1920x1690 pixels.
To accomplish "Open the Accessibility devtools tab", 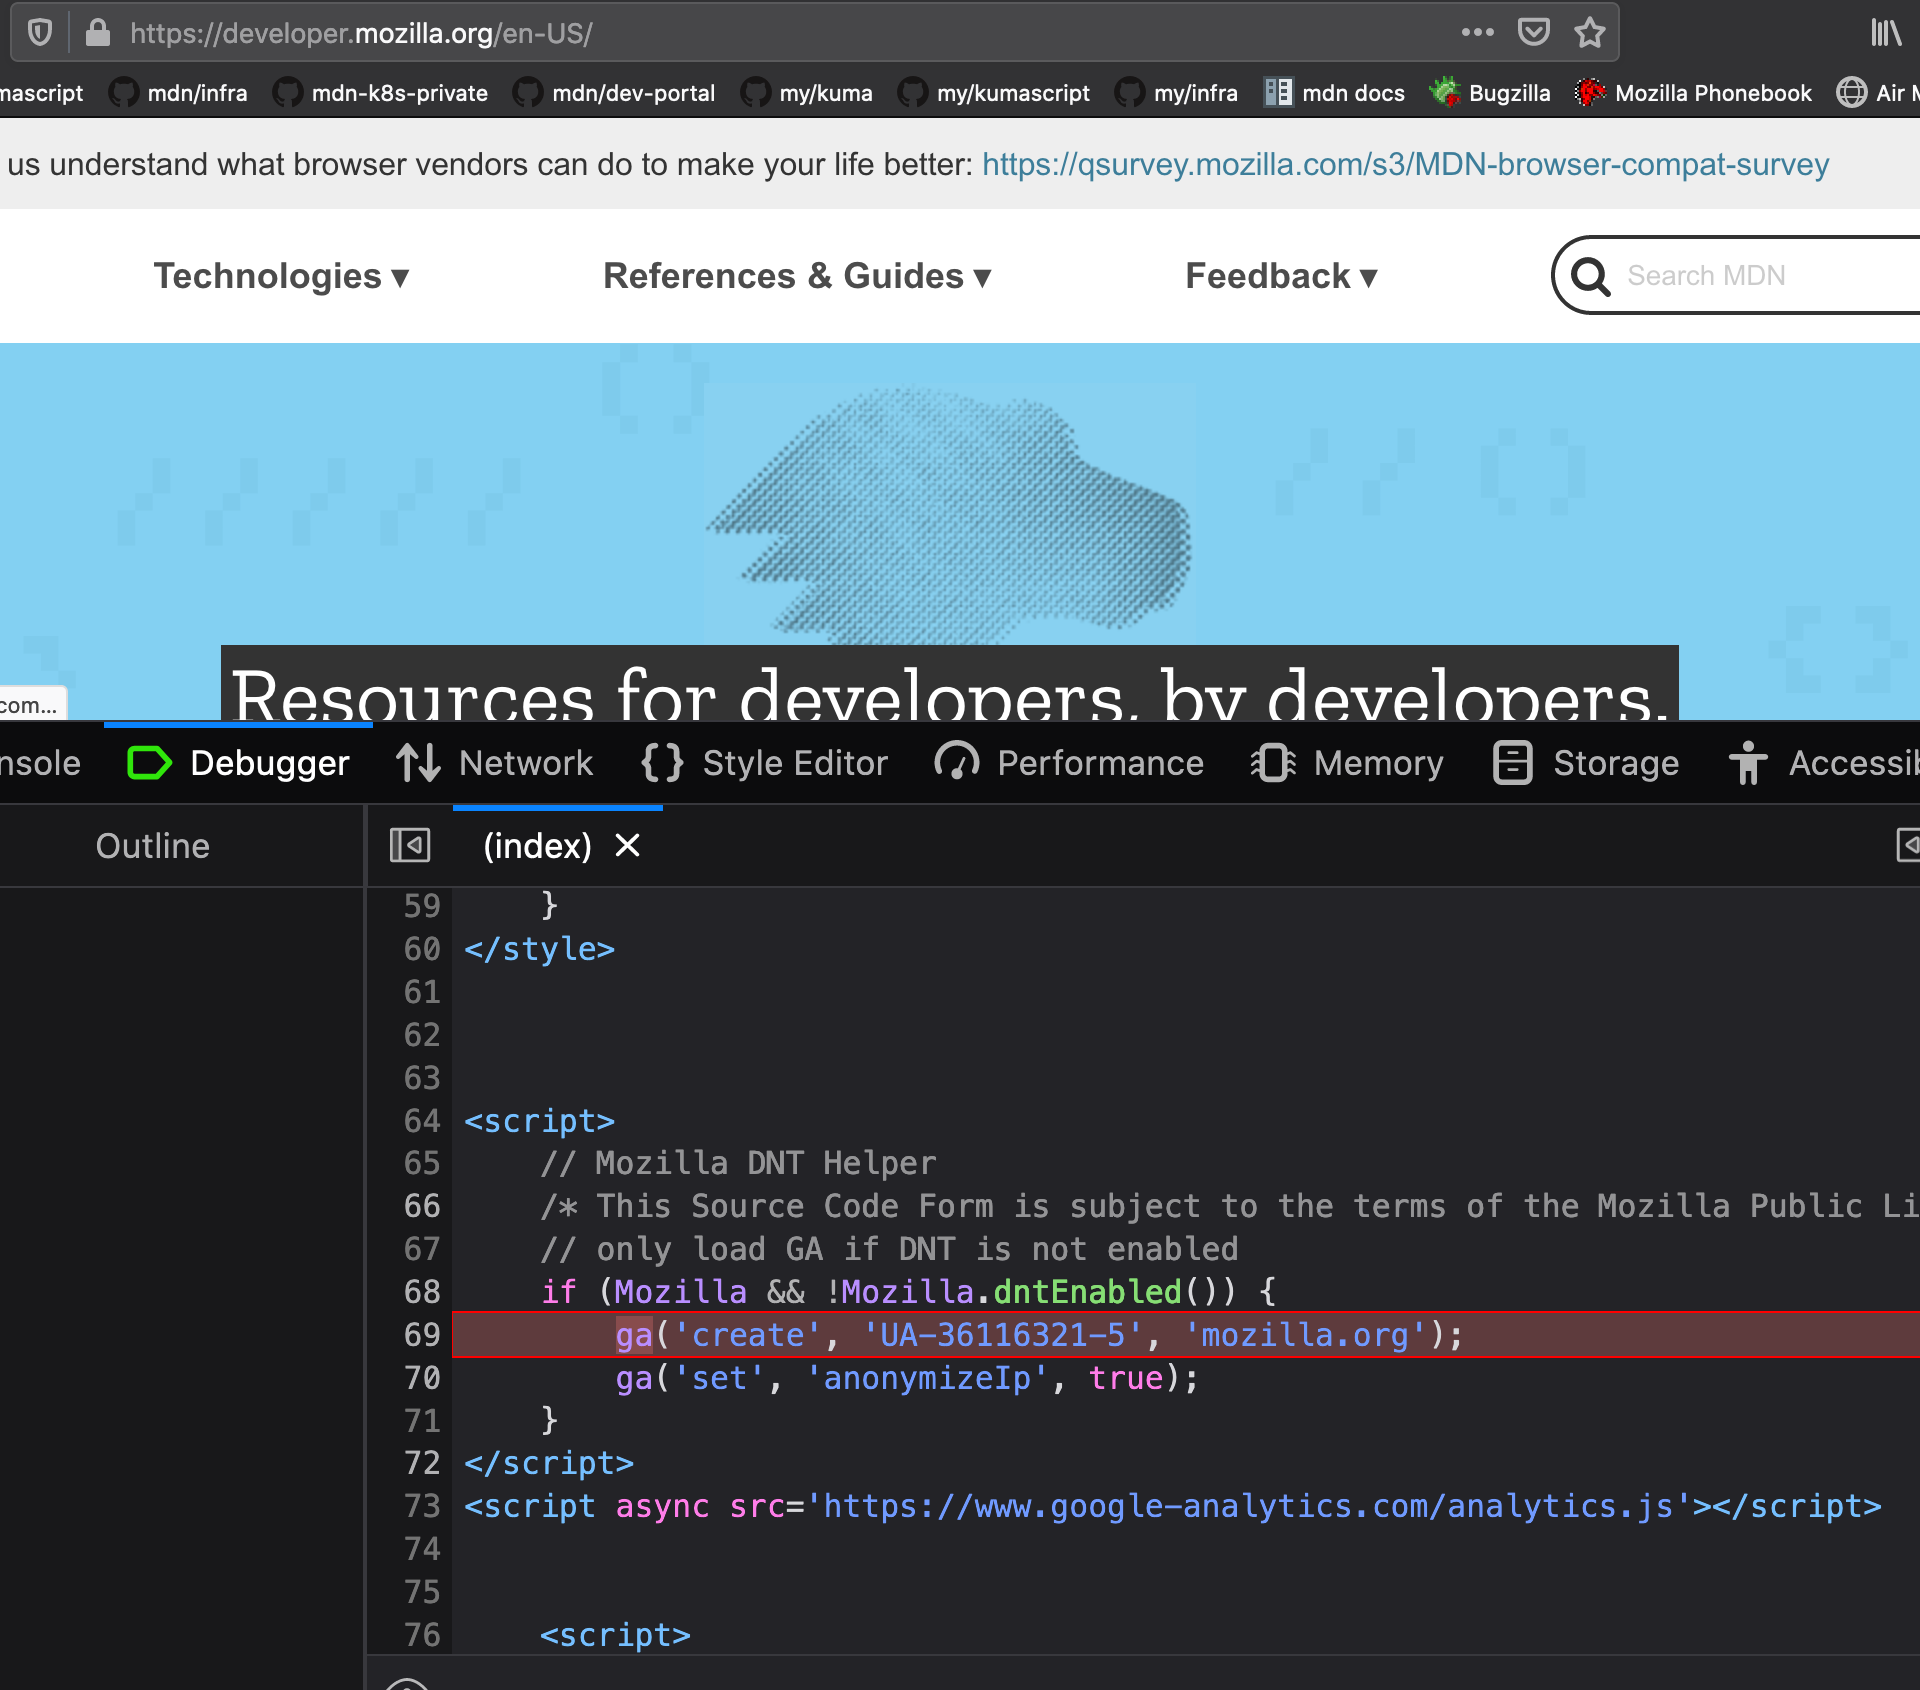I will (x=1824, y=763).
